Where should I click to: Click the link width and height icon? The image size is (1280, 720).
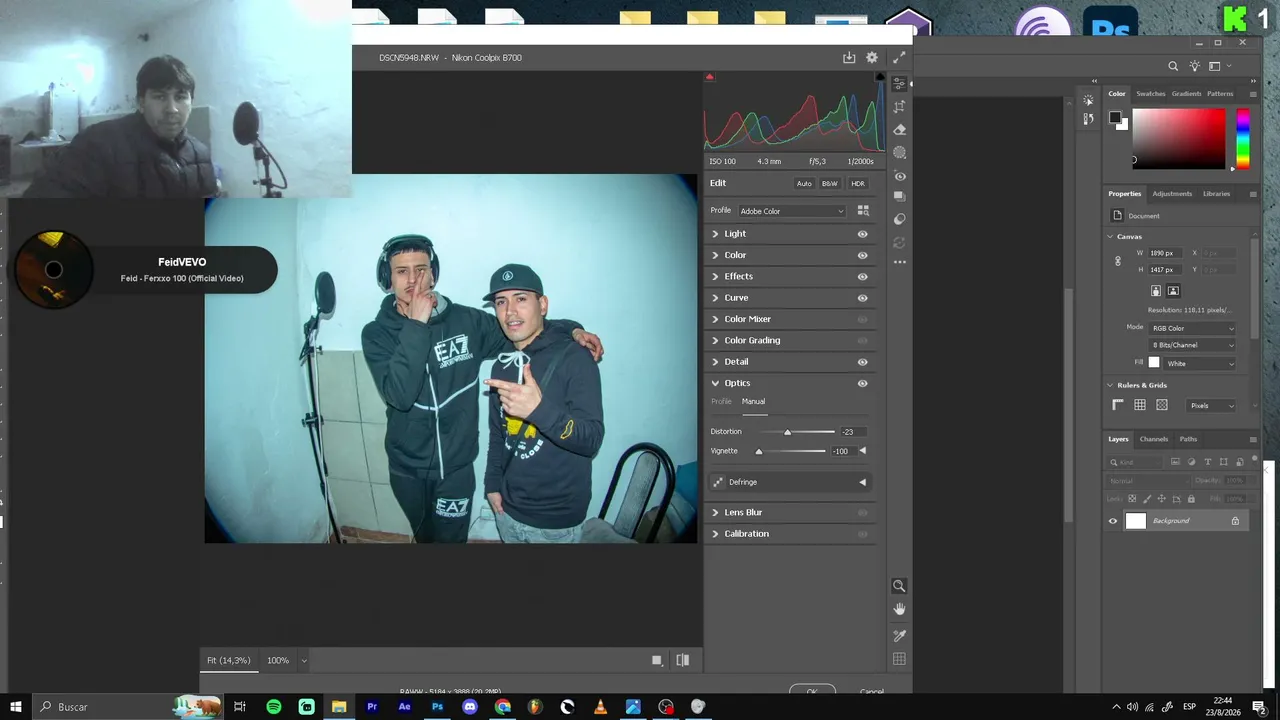click(1118, 261)
